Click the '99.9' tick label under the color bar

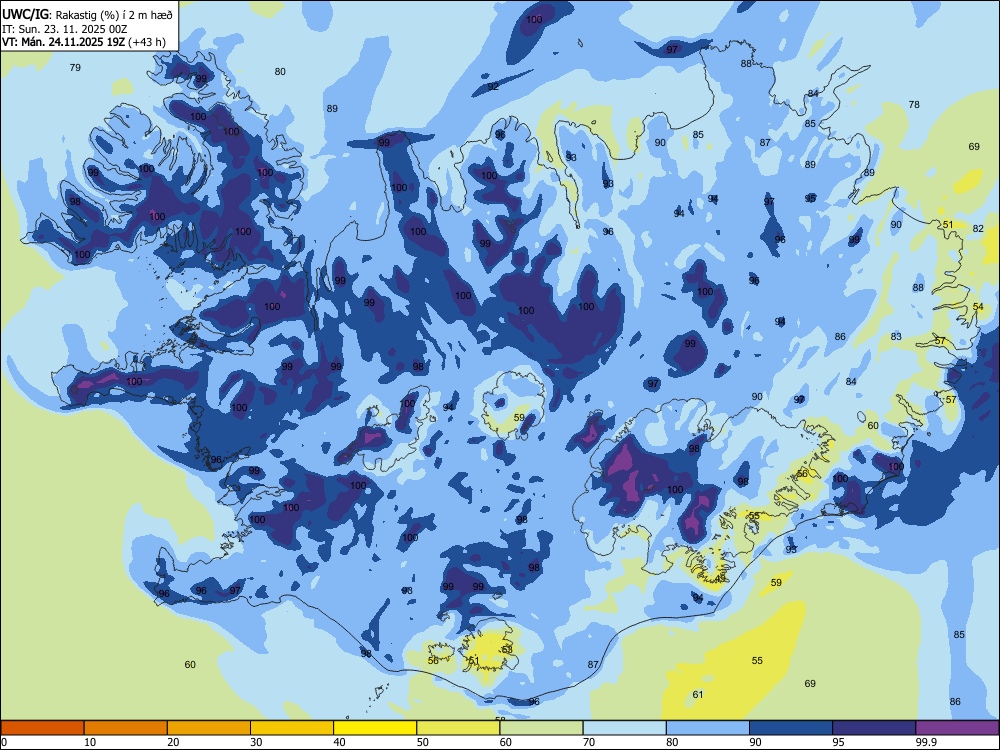click(x=926, y=742)
